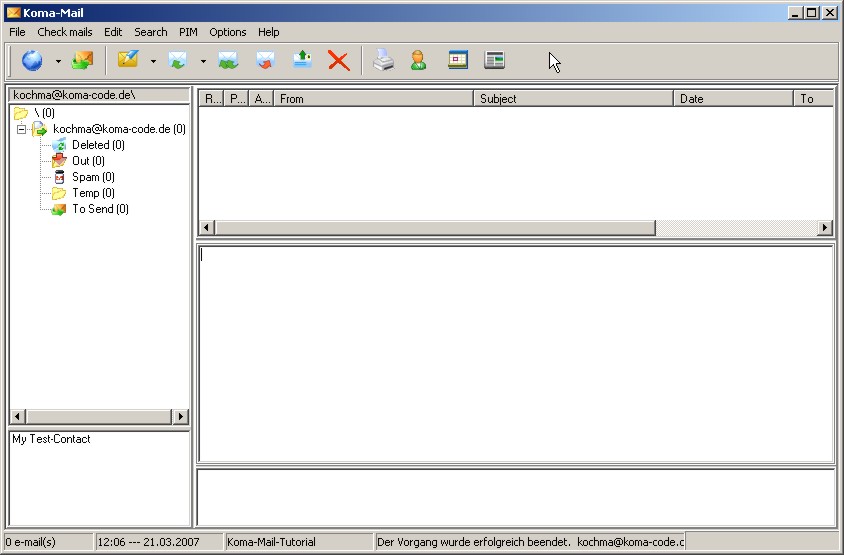Open the dropdown arrow beside the globe icon
Image resolution: width=844 pixels, height=555 pixels.
58,61
